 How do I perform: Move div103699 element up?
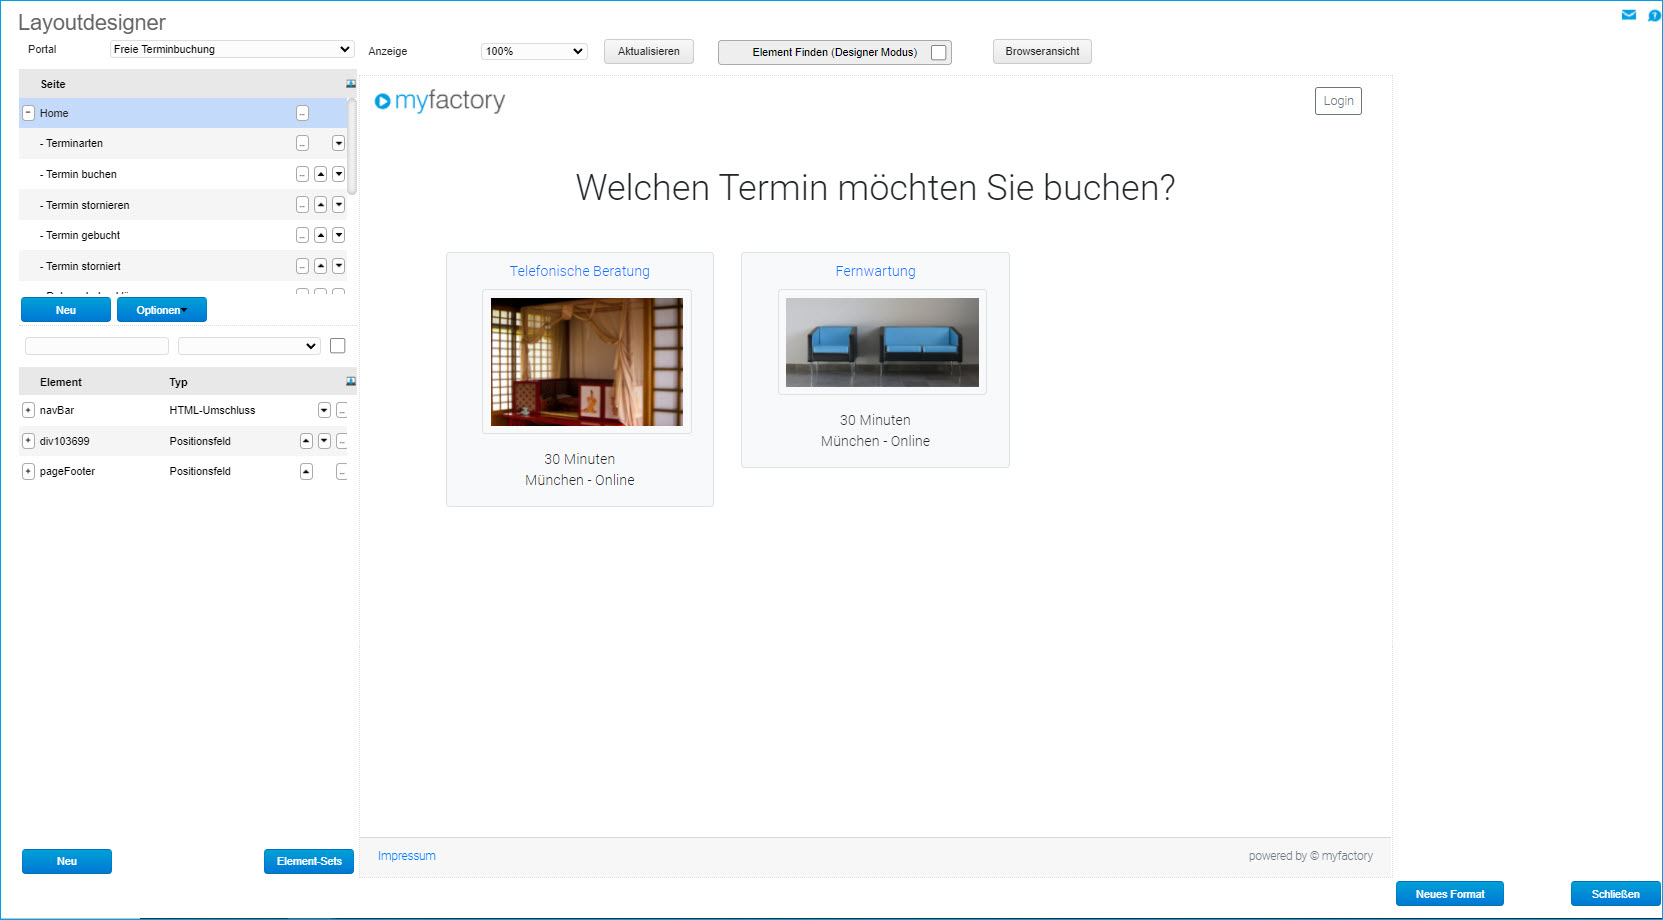(x=306, y=441)
